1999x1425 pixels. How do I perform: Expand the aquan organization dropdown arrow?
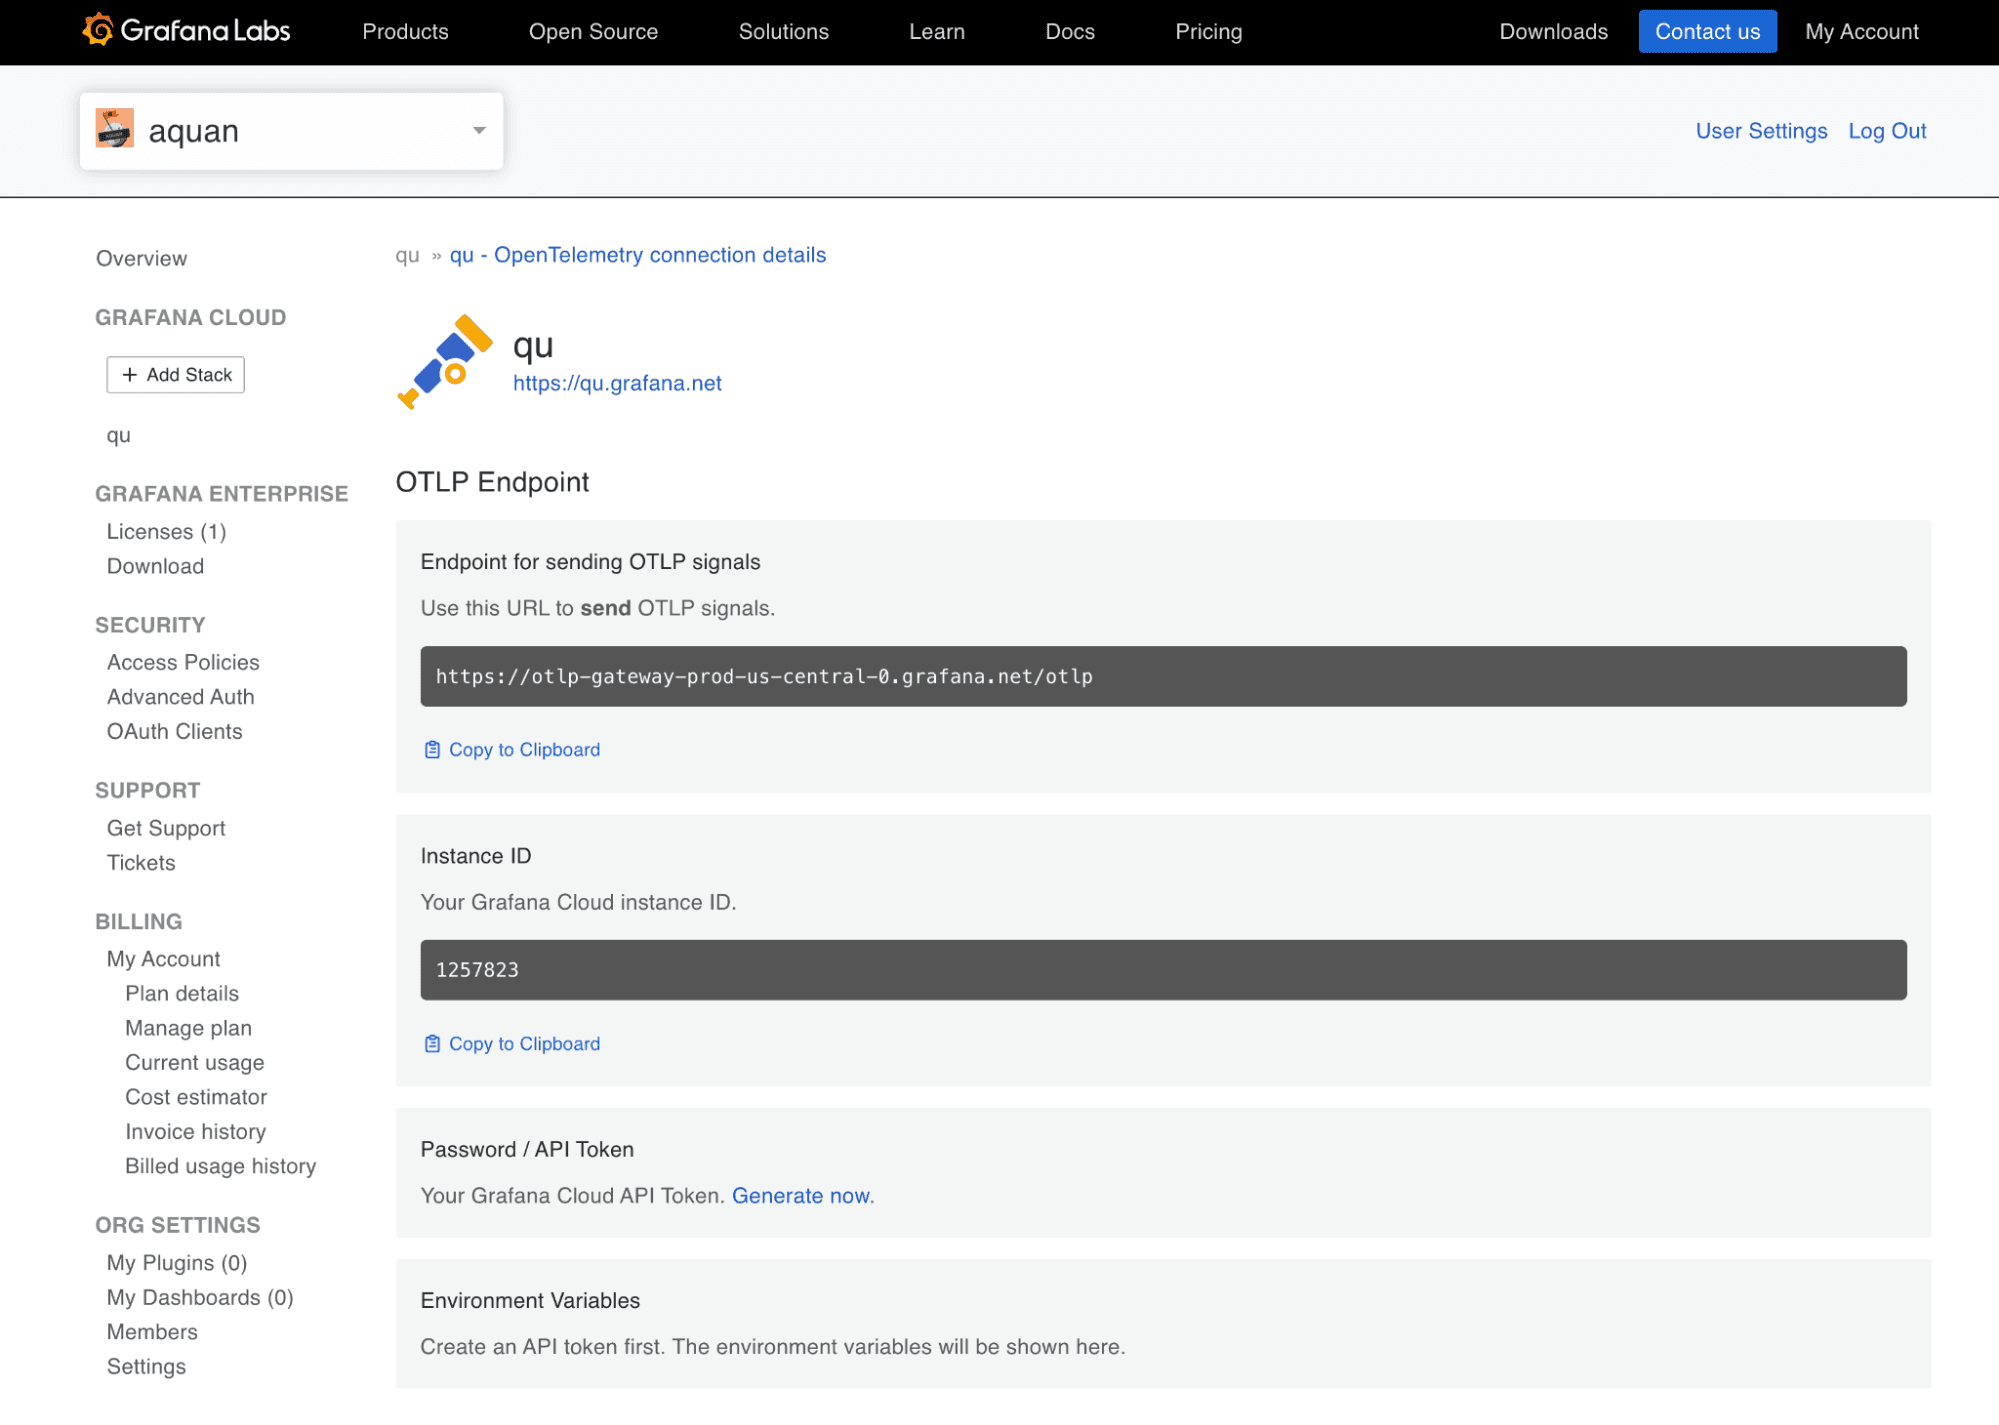pyautogui.click(x=479, y=131)
